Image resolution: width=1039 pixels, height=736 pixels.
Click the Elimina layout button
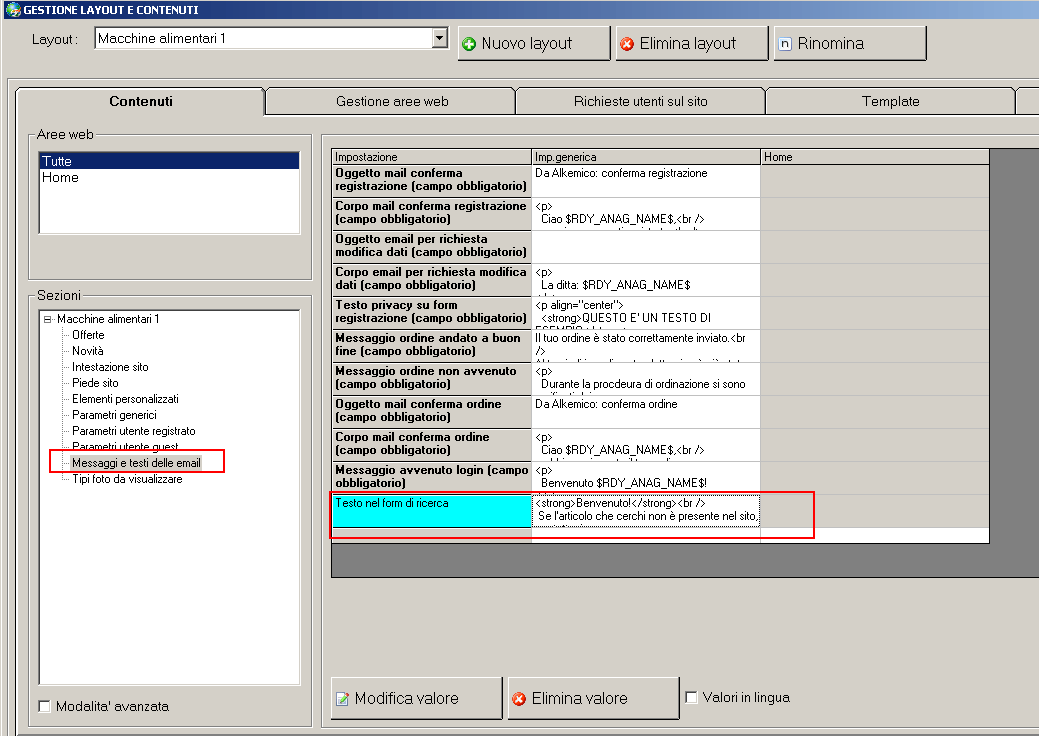pyautogui.click(x=692, y=44)
